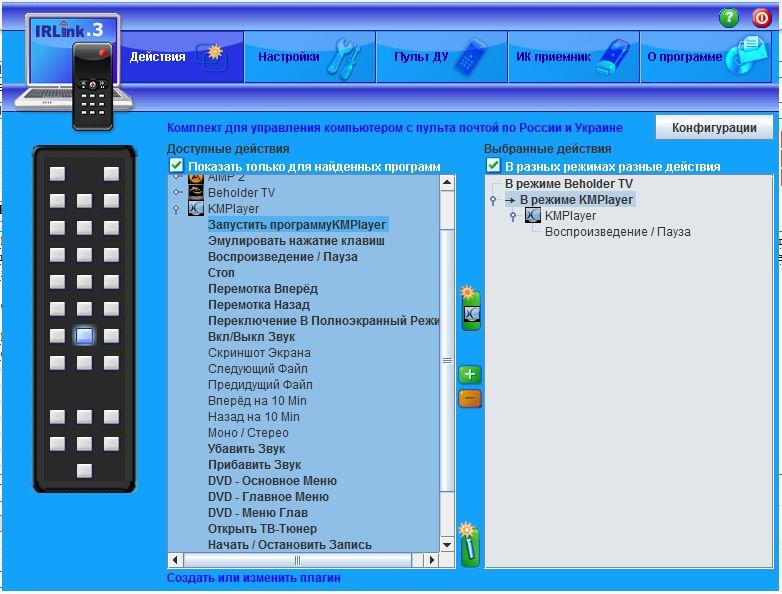Click the KMPlayer icon in selected actions

[533, 215]
